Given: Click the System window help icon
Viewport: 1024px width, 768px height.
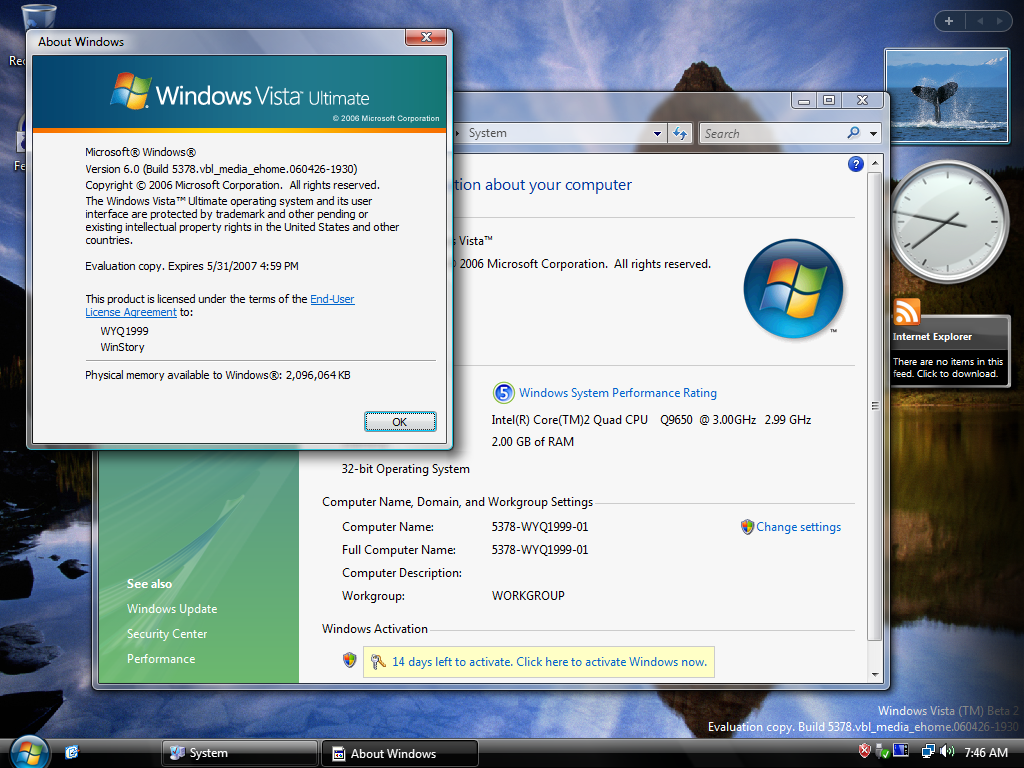Looking at the screenshot, I should pyautogui.click(x=856, y=164).
